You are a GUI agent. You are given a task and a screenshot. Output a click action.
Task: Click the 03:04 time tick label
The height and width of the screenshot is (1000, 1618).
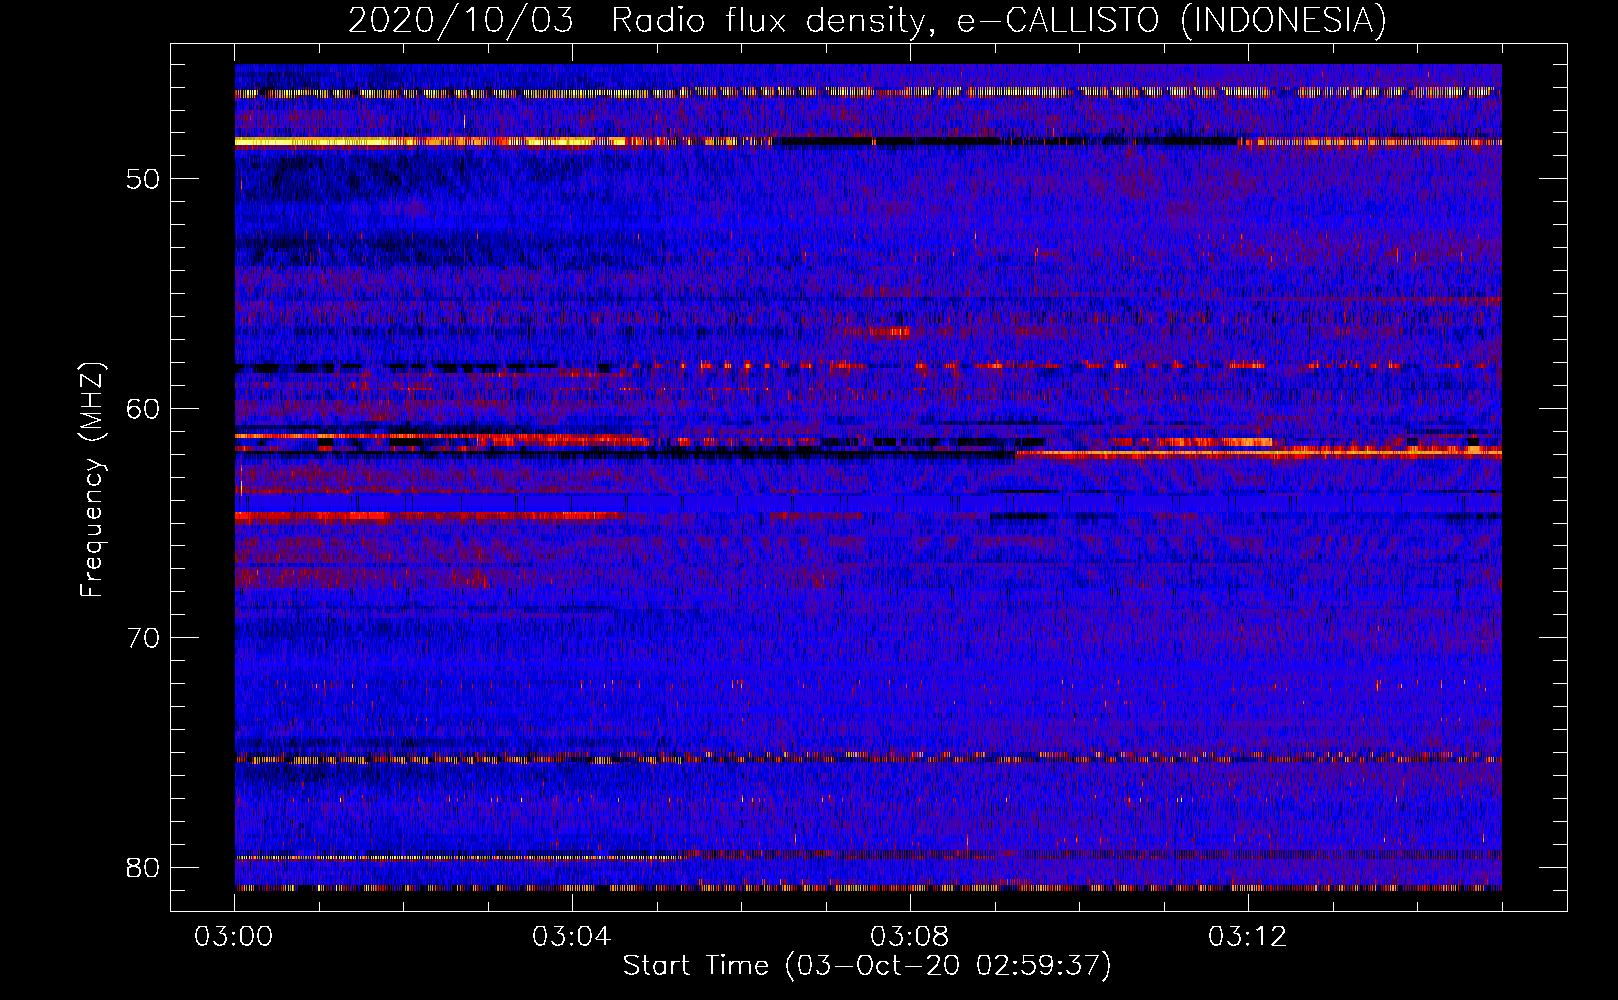(572, 937)
